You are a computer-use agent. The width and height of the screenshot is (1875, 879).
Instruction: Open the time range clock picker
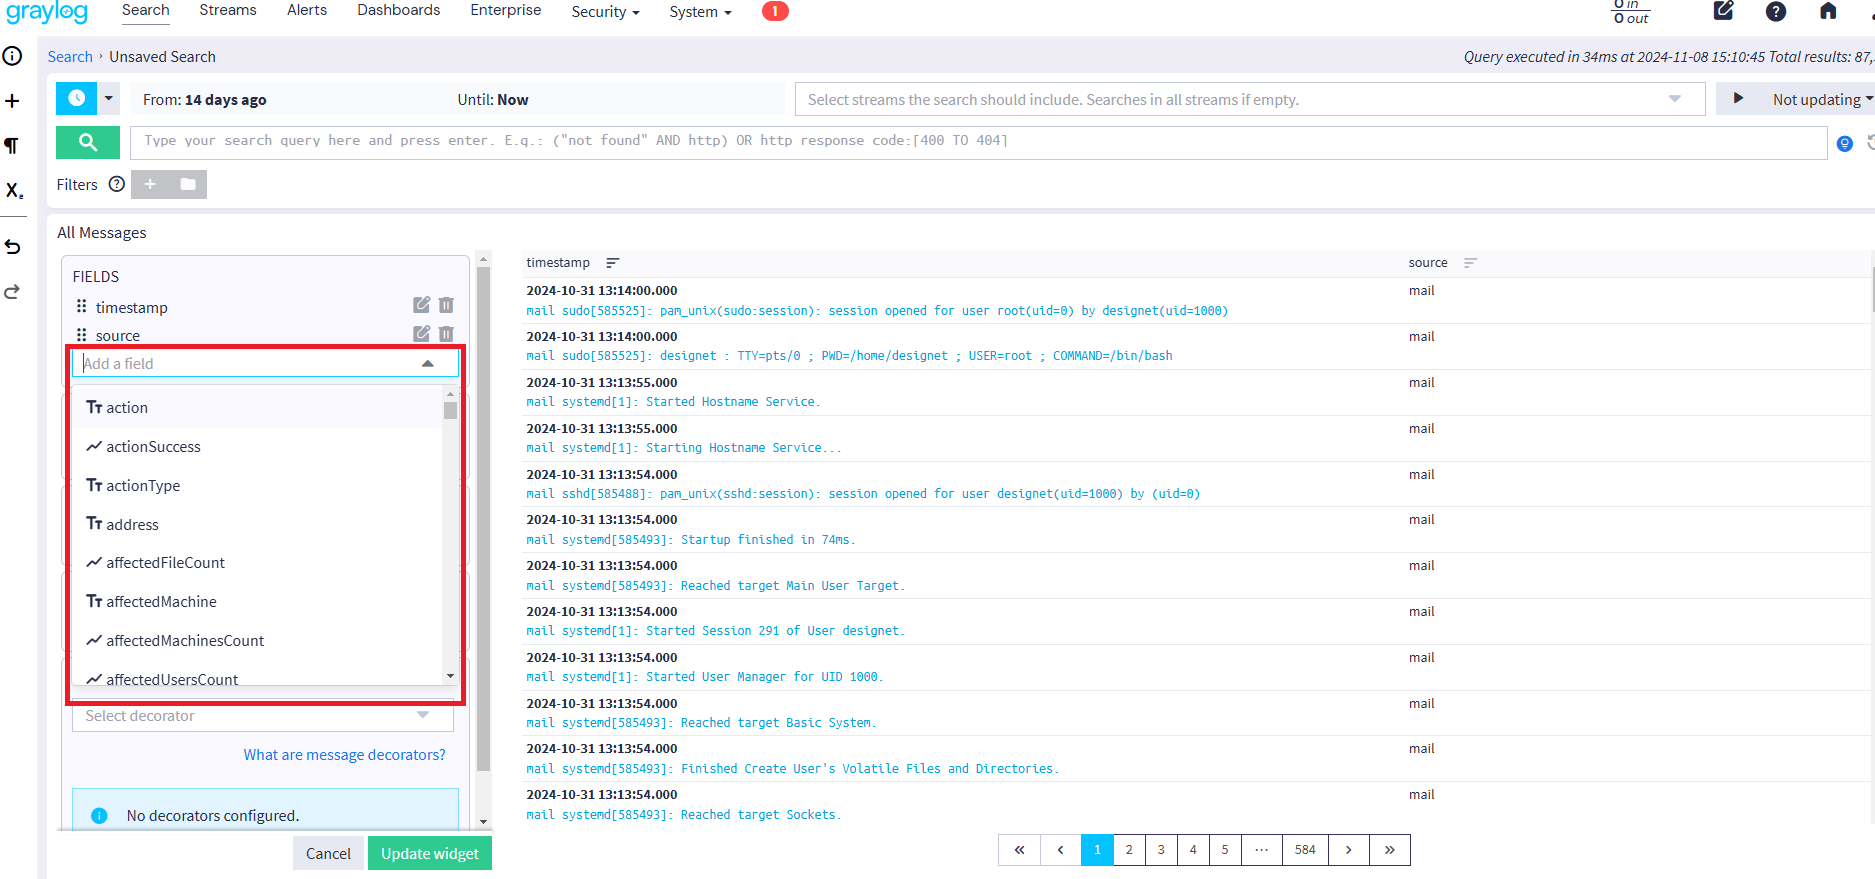tap(77, 99)
